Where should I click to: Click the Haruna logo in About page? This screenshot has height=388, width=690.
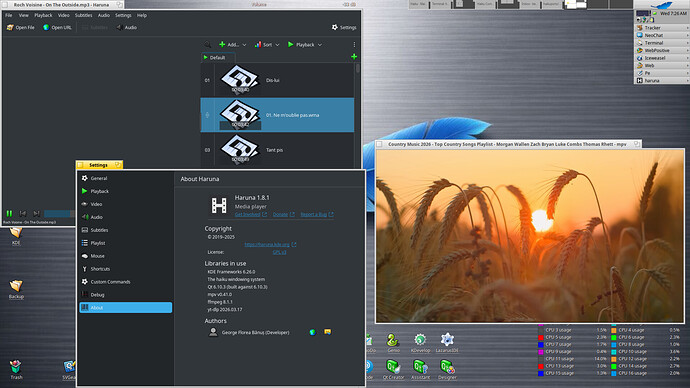pos(219,205)
